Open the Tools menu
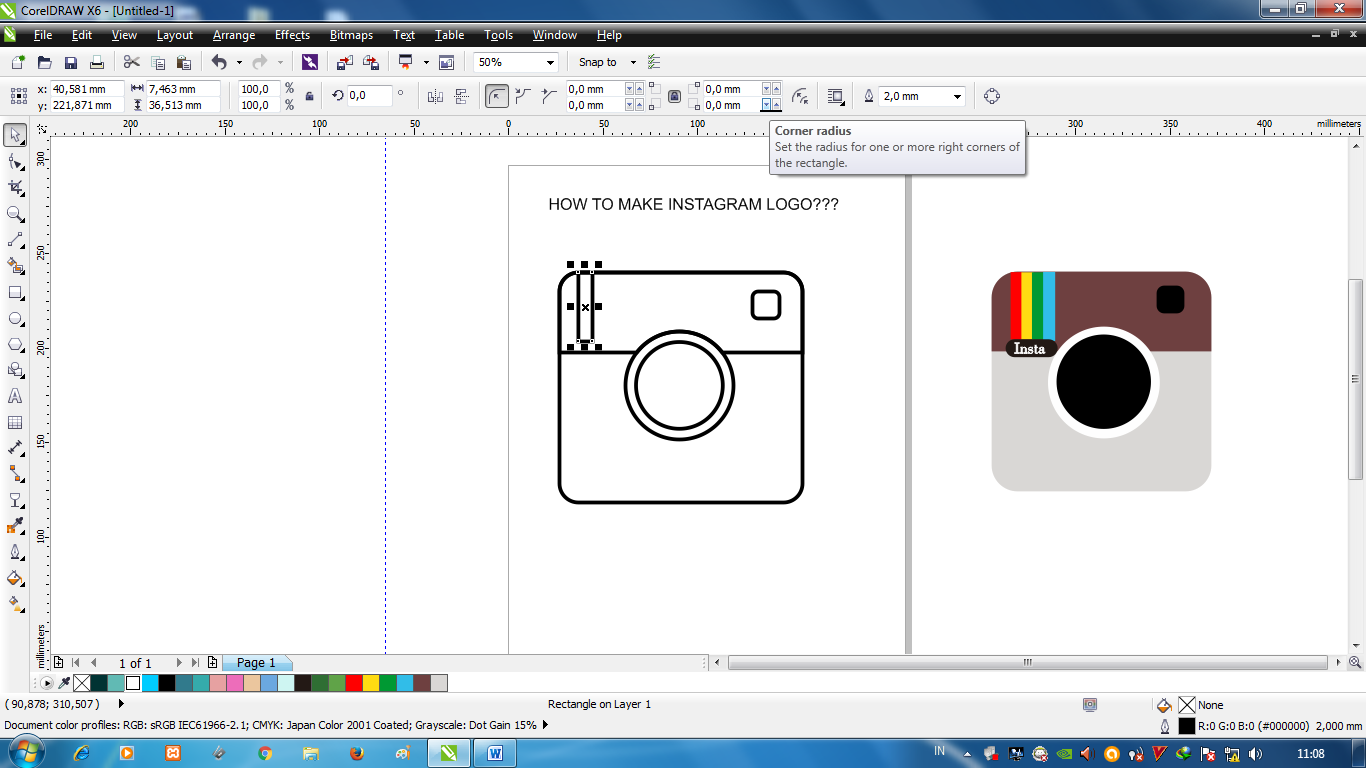The height and width of the screenshot is (768, 1366). click(x=498, y=35)
